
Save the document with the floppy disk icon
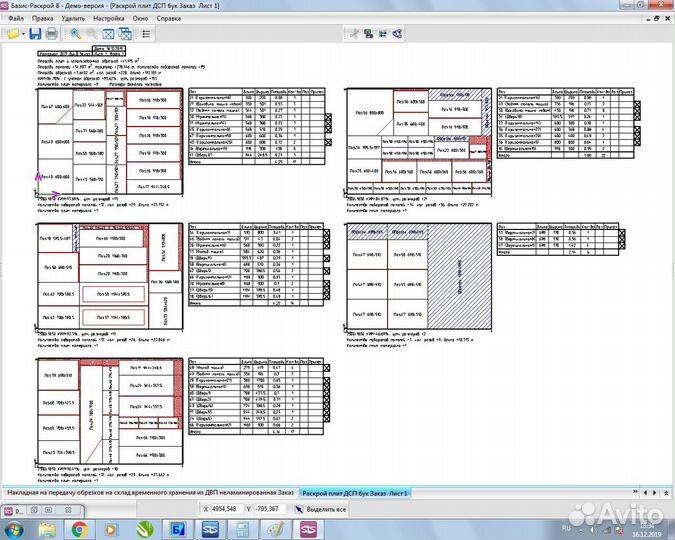[x=34, y=33]
